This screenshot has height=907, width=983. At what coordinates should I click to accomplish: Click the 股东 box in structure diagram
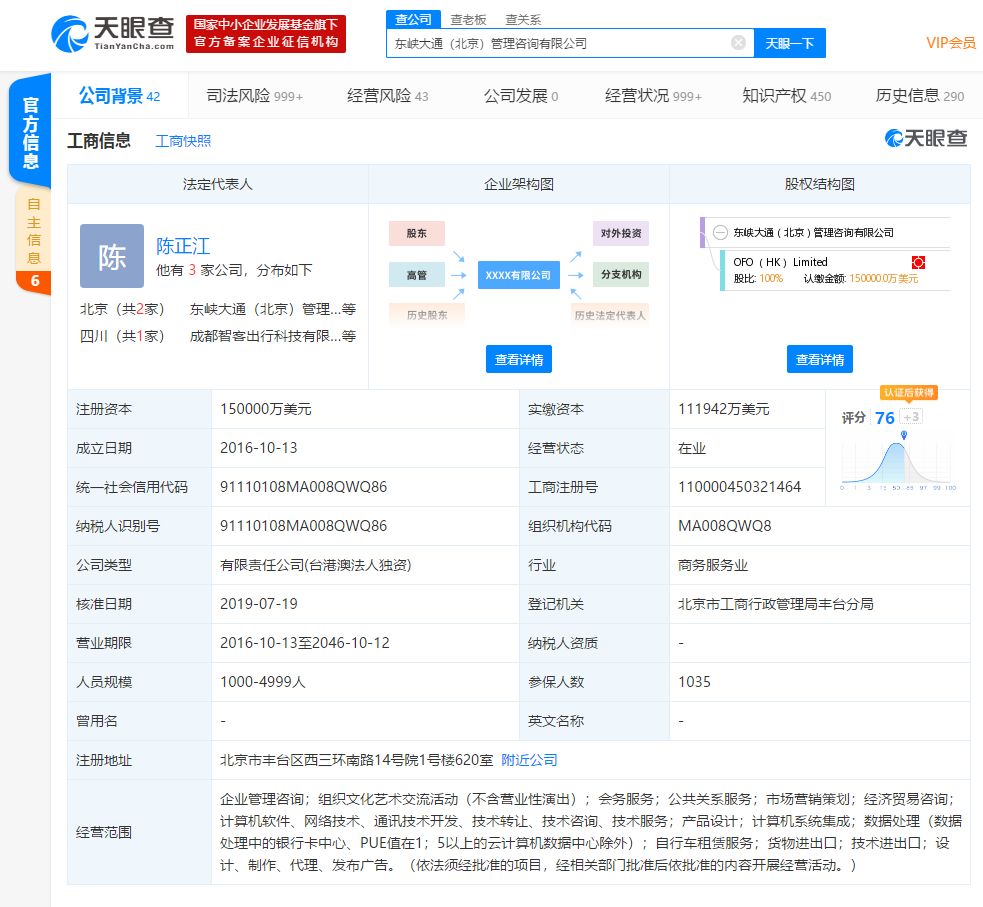[417, 233]
